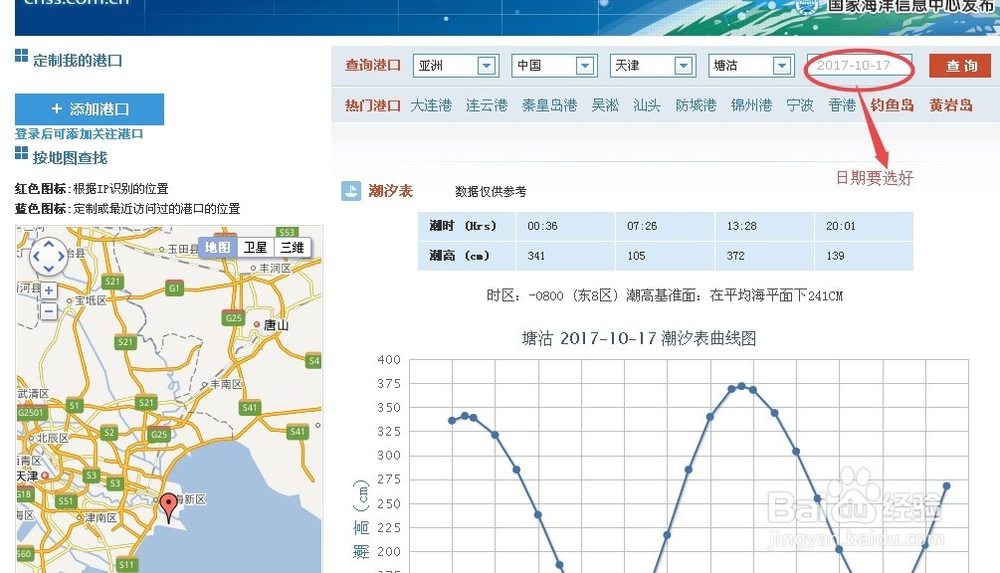Open the 大连港 hot port link
This screenshot has height=573, width=1000.
[431, 105]
